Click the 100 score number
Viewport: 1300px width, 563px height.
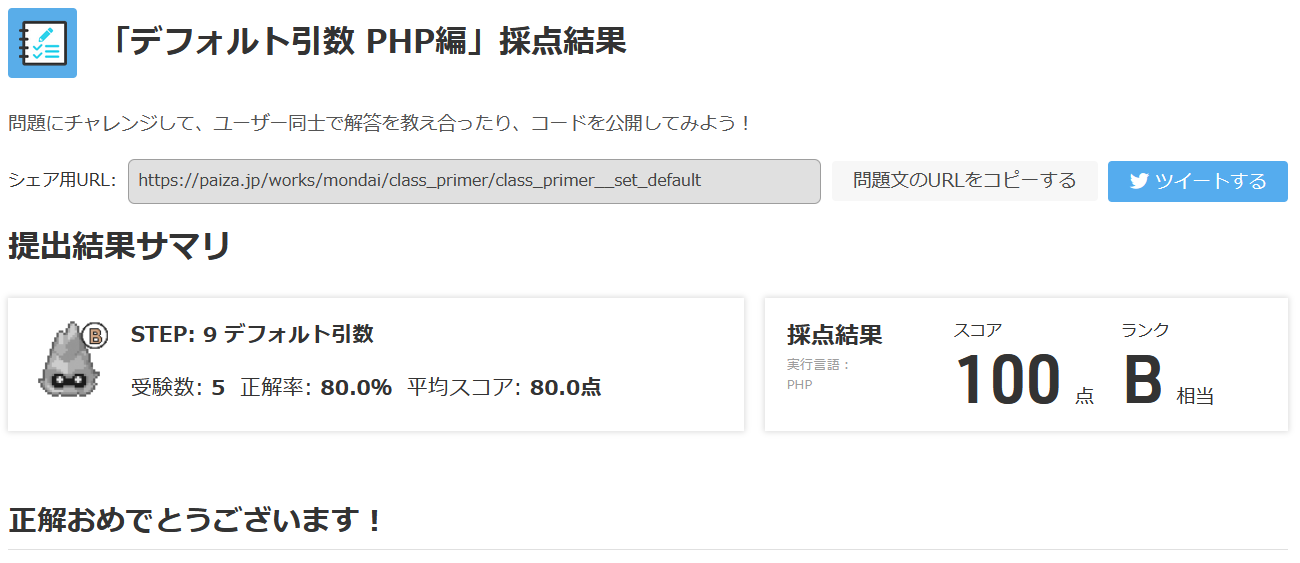(x=1008, y=381)
